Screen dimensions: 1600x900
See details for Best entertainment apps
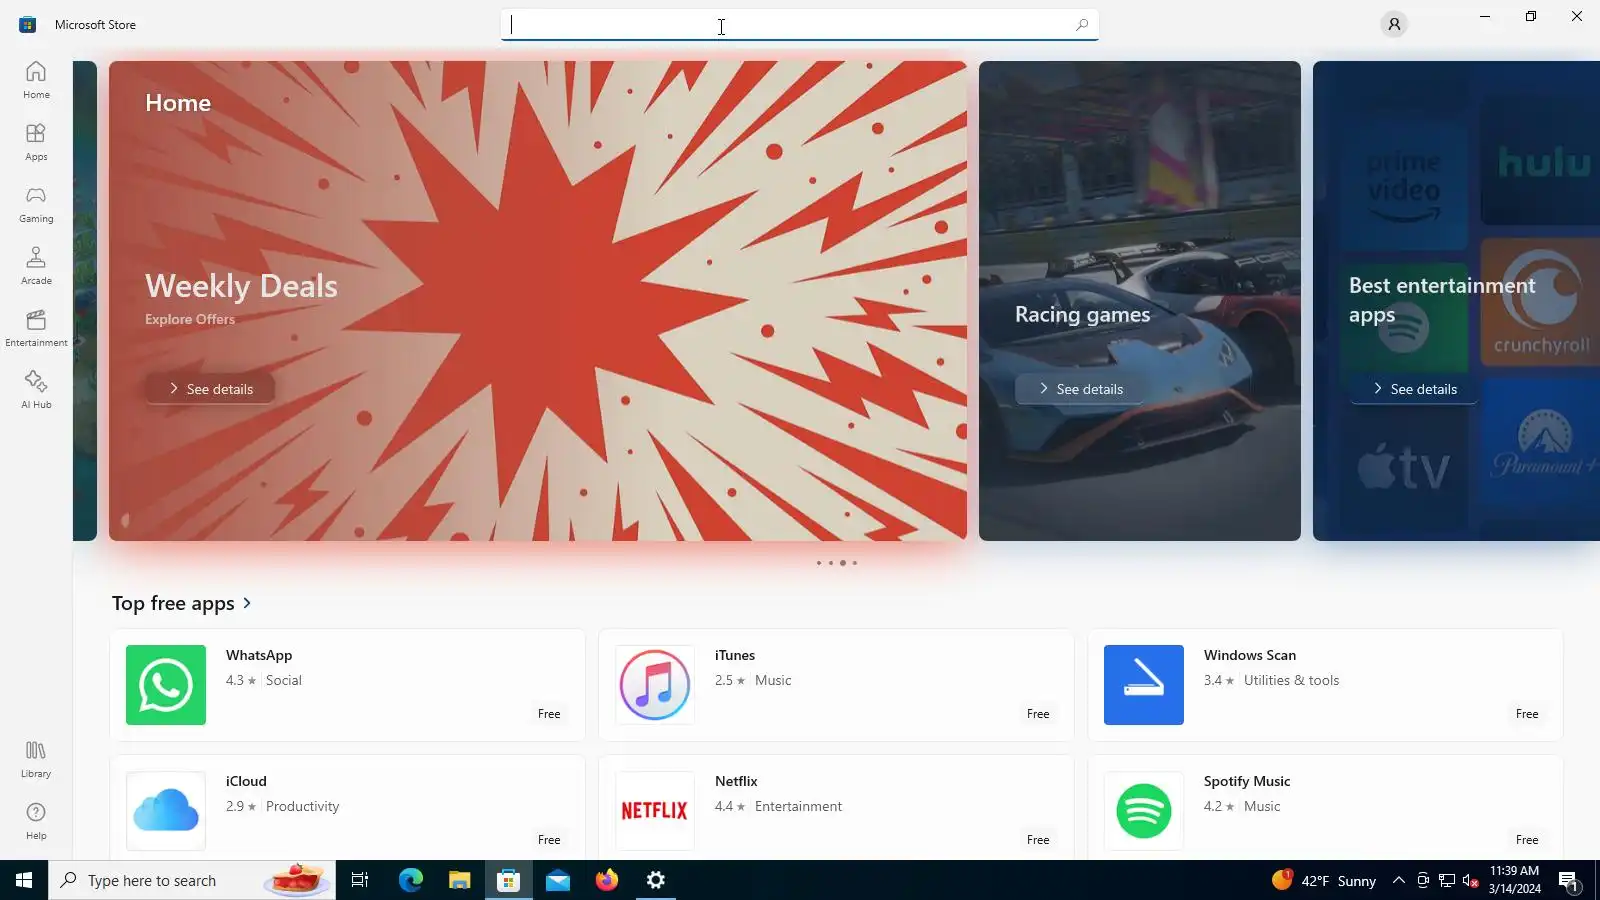[1414, 389]
